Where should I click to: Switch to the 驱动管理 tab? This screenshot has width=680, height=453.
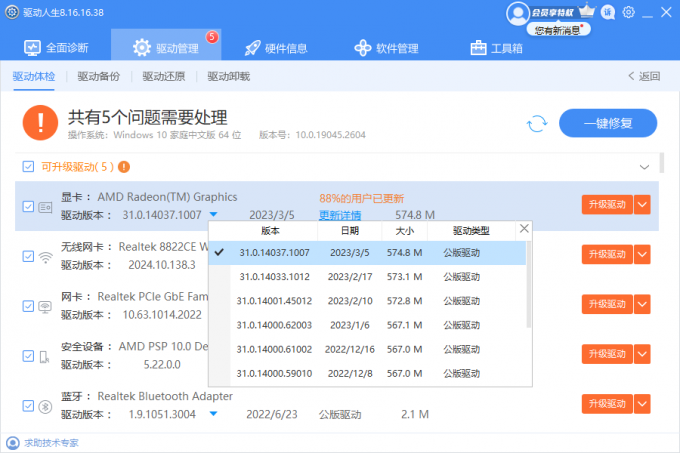click(x=166, y=46)
